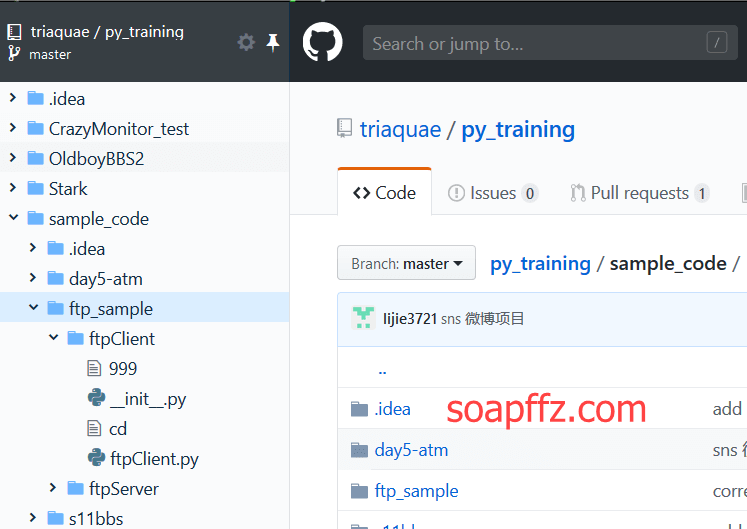Open the py_training repository title link

pyautogui.click(x=518, y=130)
